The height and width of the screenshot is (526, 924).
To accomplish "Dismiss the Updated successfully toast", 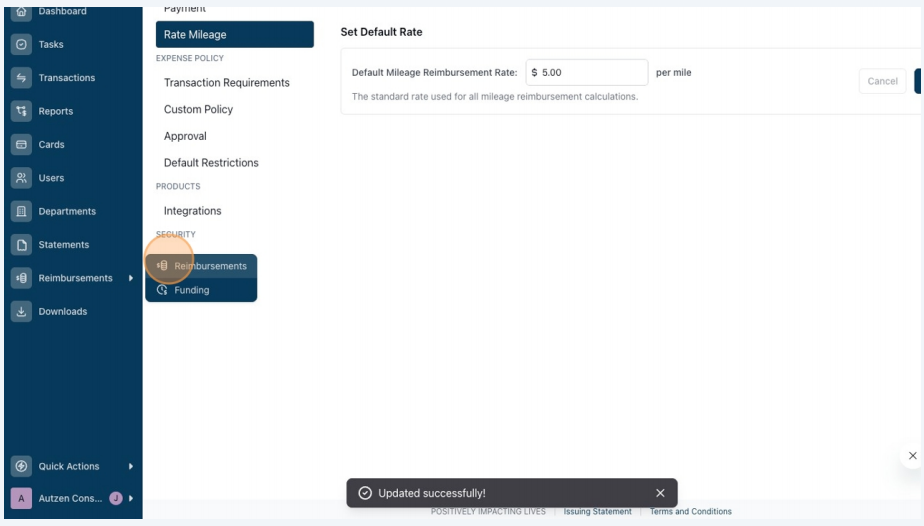I will click(660, 493).
